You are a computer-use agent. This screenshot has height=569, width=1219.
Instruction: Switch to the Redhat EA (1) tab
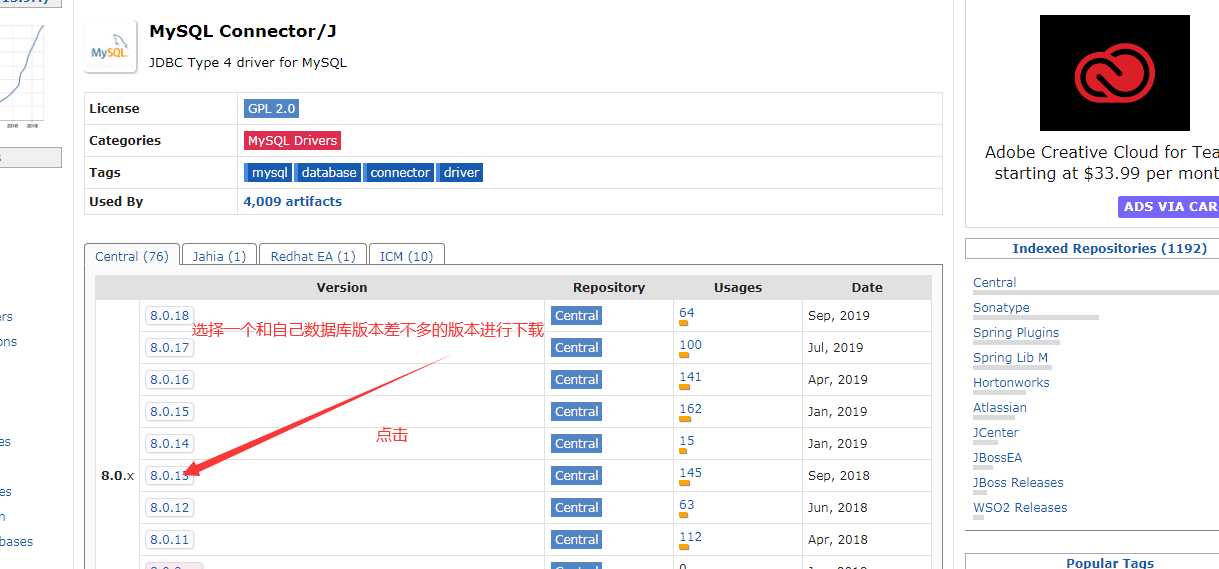(313, 256)
